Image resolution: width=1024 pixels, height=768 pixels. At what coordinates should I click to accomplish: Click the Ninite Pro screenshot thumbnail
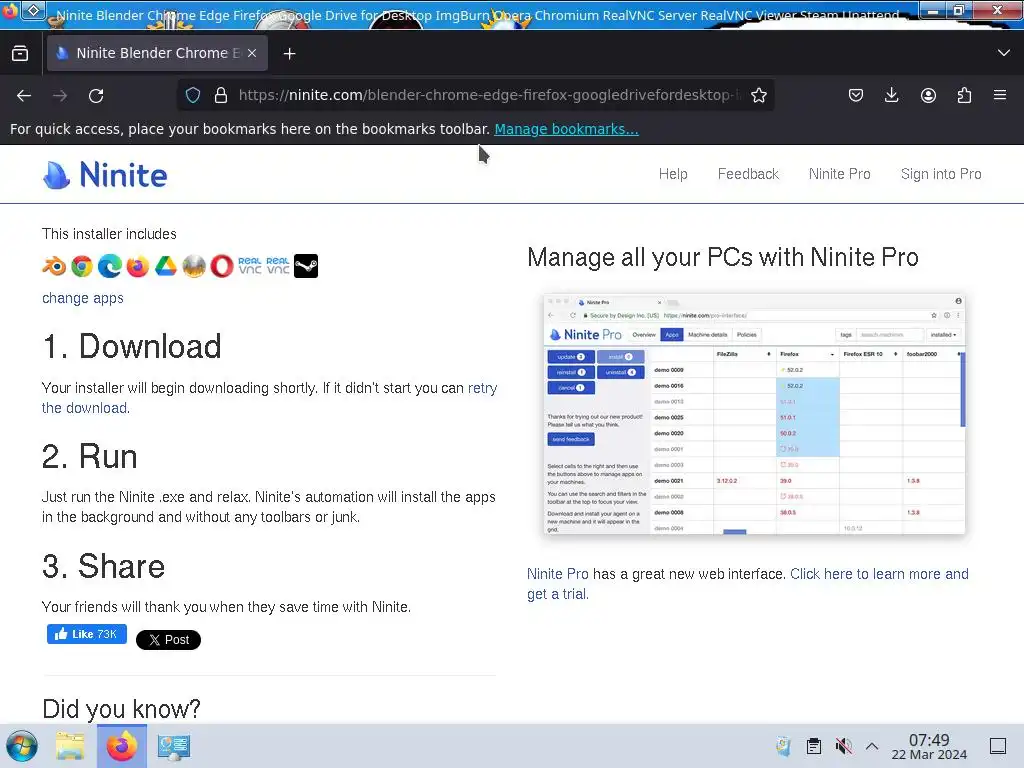(x=754, y=414)
